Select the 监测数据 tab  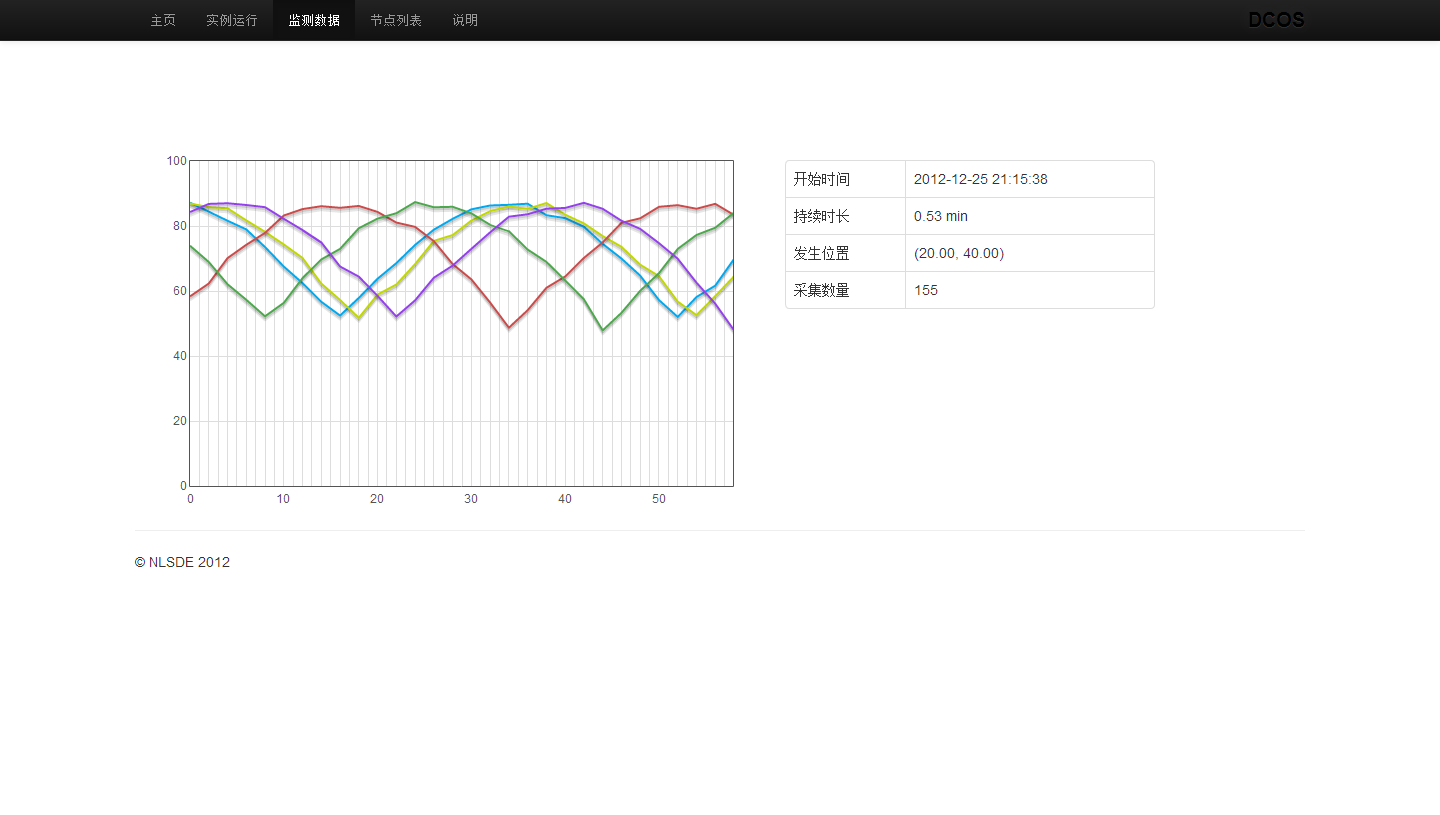314,20
